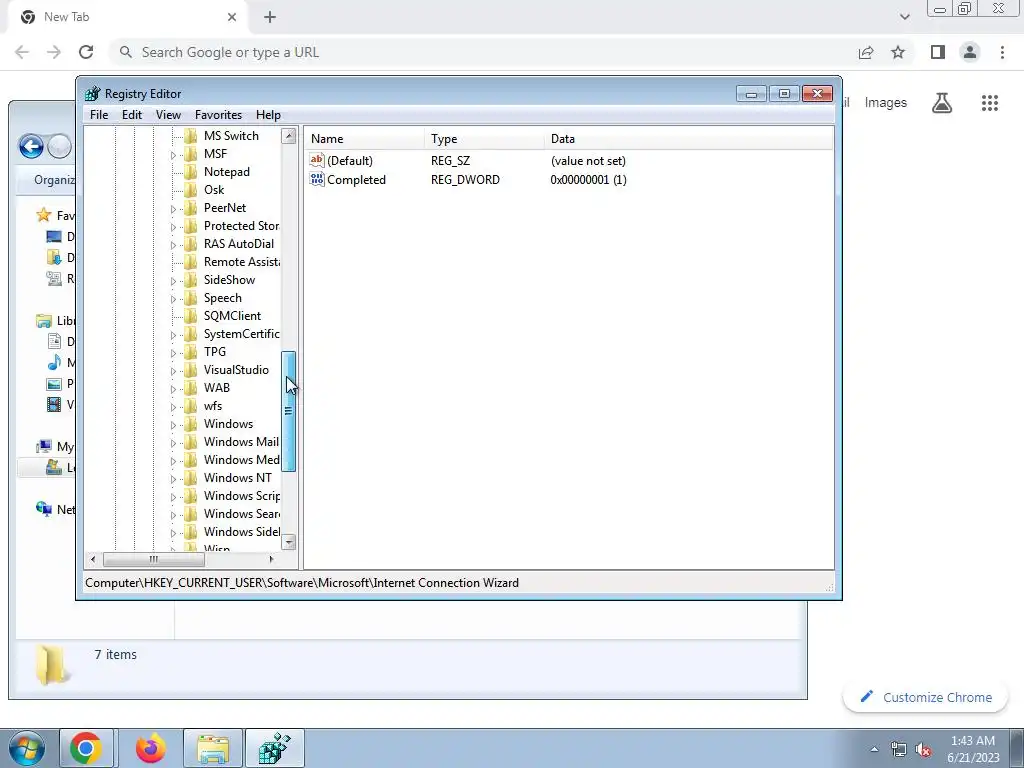
Task: Select the Notepad key folder icon
Action: coord(191,172)
